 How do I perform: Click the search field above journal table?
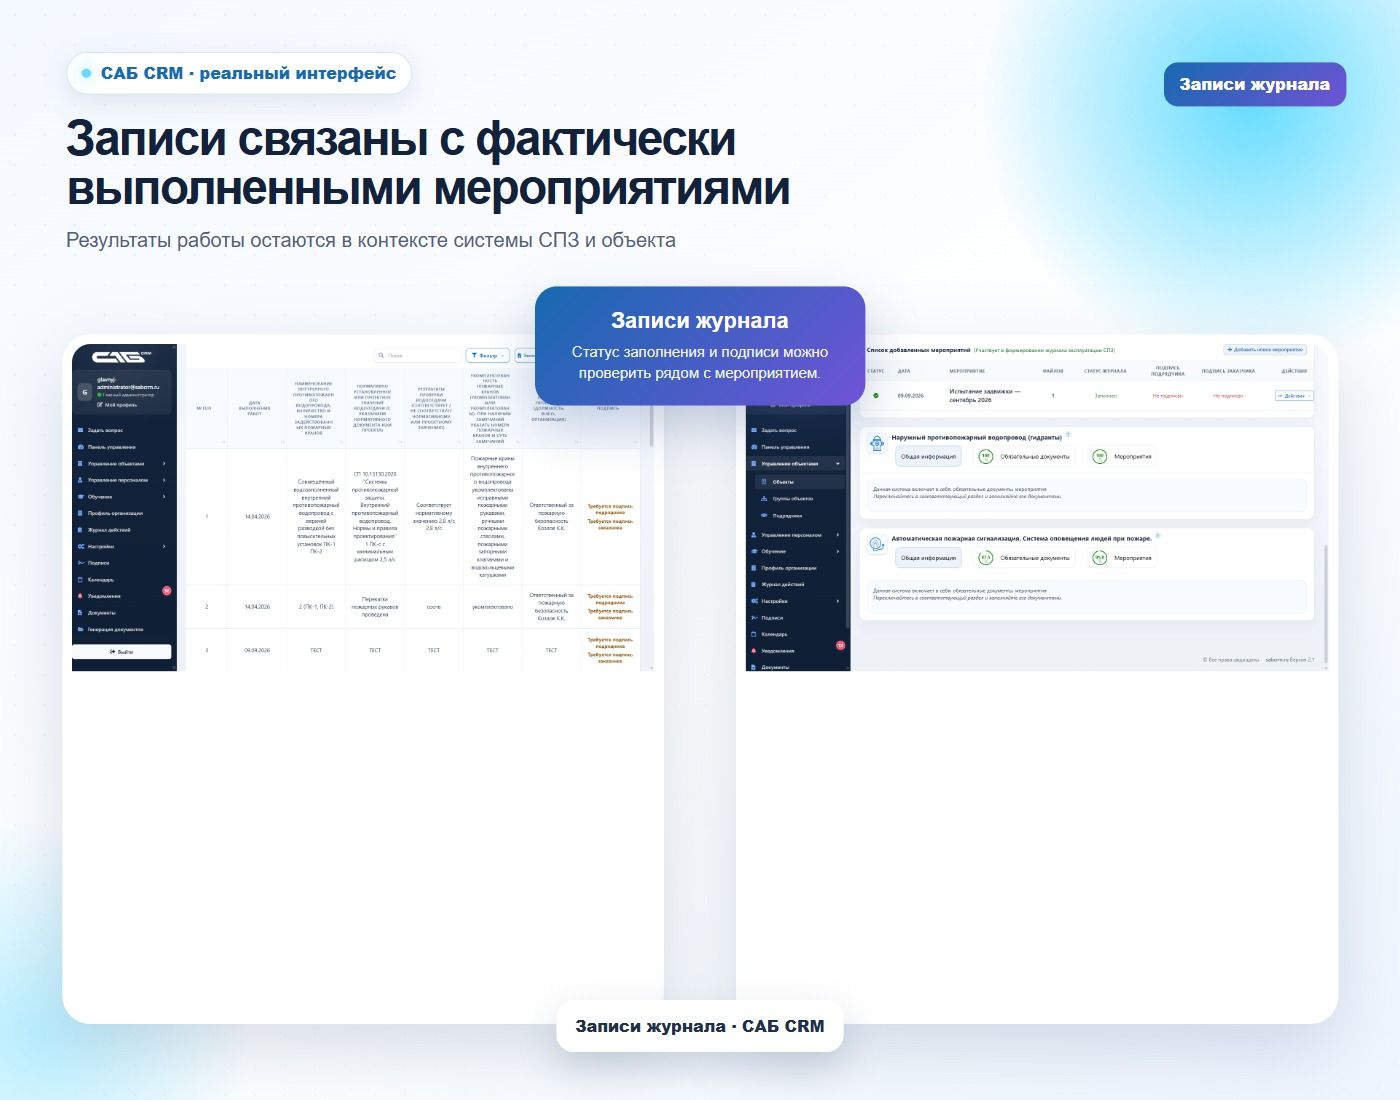[x=418, y=355]
